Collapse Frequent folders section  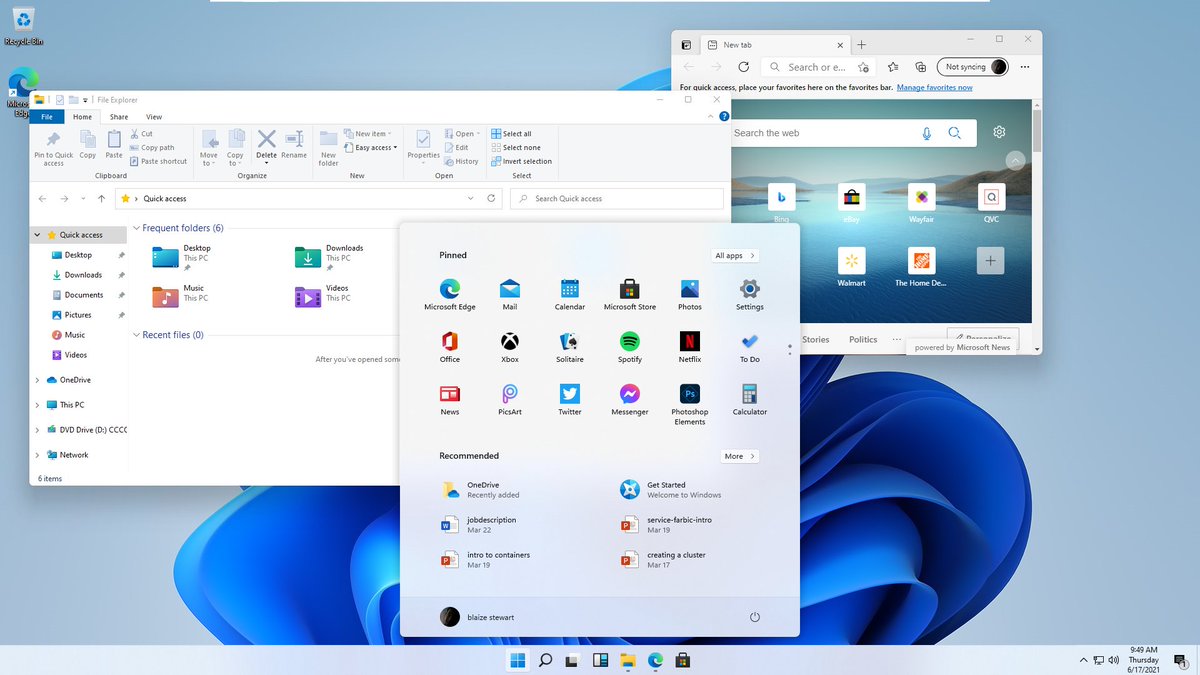click(137, 228)
